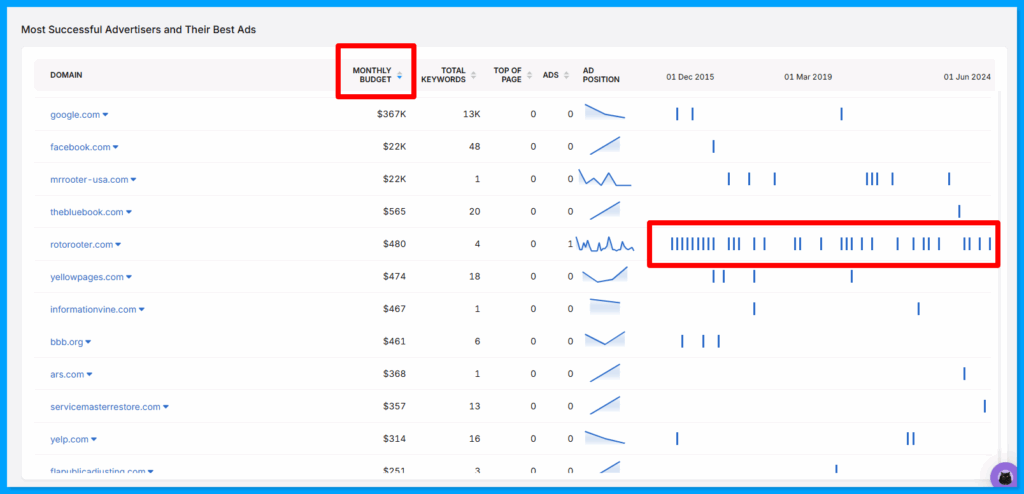Click the mrrooter-usa.com ad position sparkline
This screenshot has width=1024, height=494.
pyautogui.click(x=605, y=178)
